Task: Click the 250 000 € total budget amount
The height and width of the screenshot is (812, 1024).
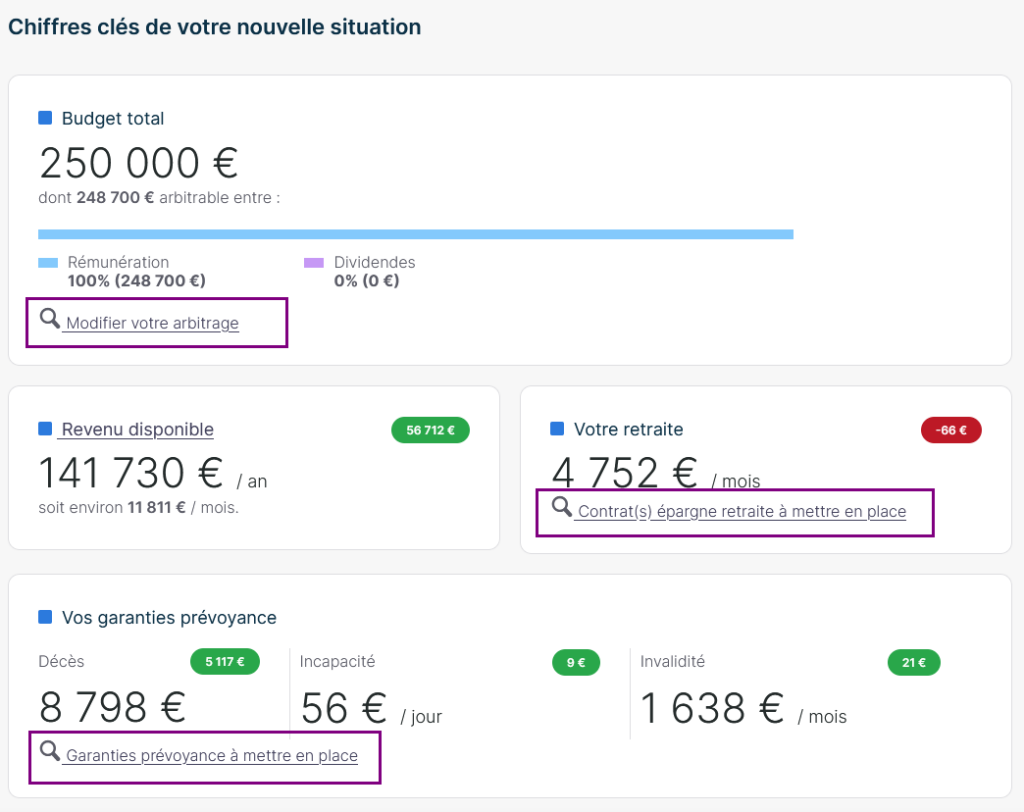Action: click(138, 162)
